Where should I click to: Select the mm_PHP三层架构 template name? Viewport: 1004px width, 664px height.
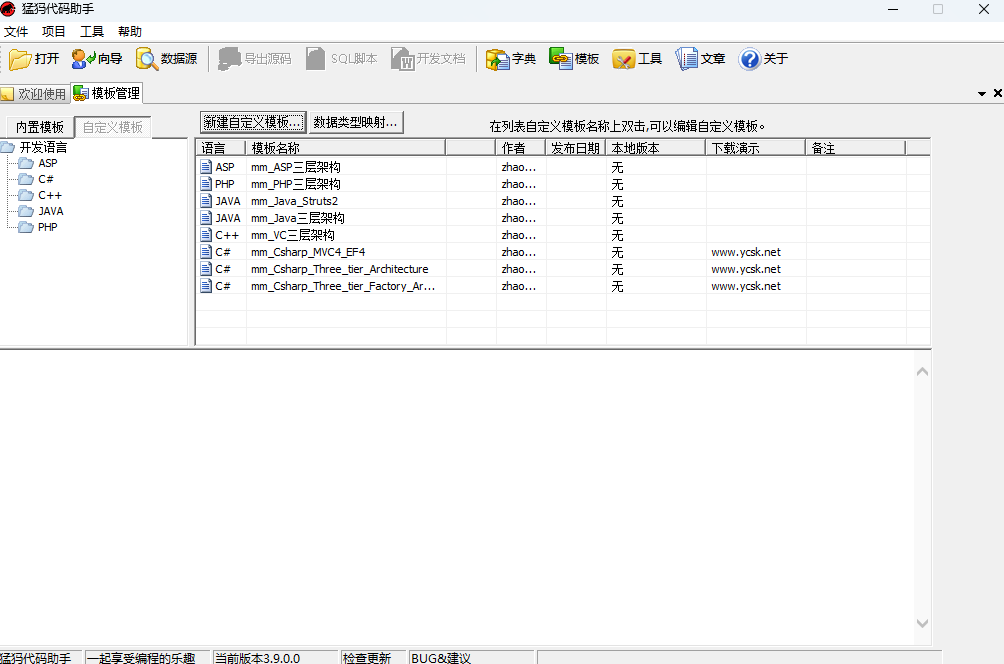point(296,184)
